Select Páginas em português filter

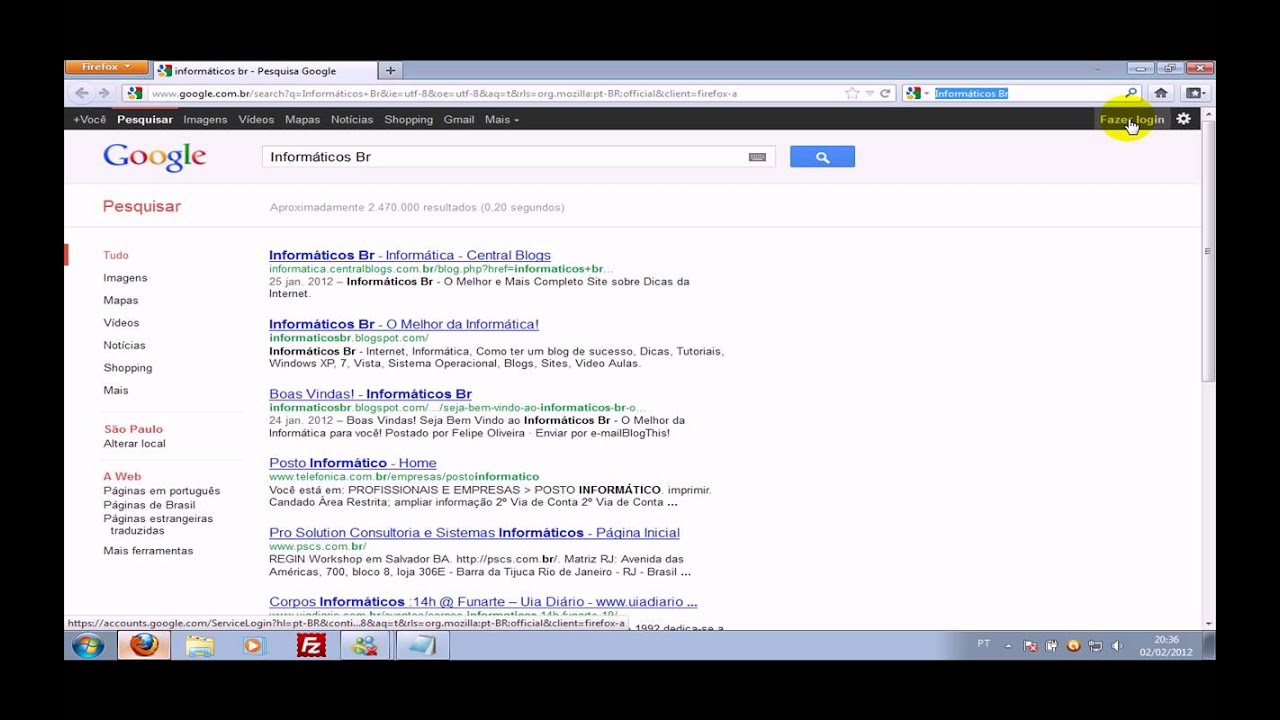(x=161, y=491)
